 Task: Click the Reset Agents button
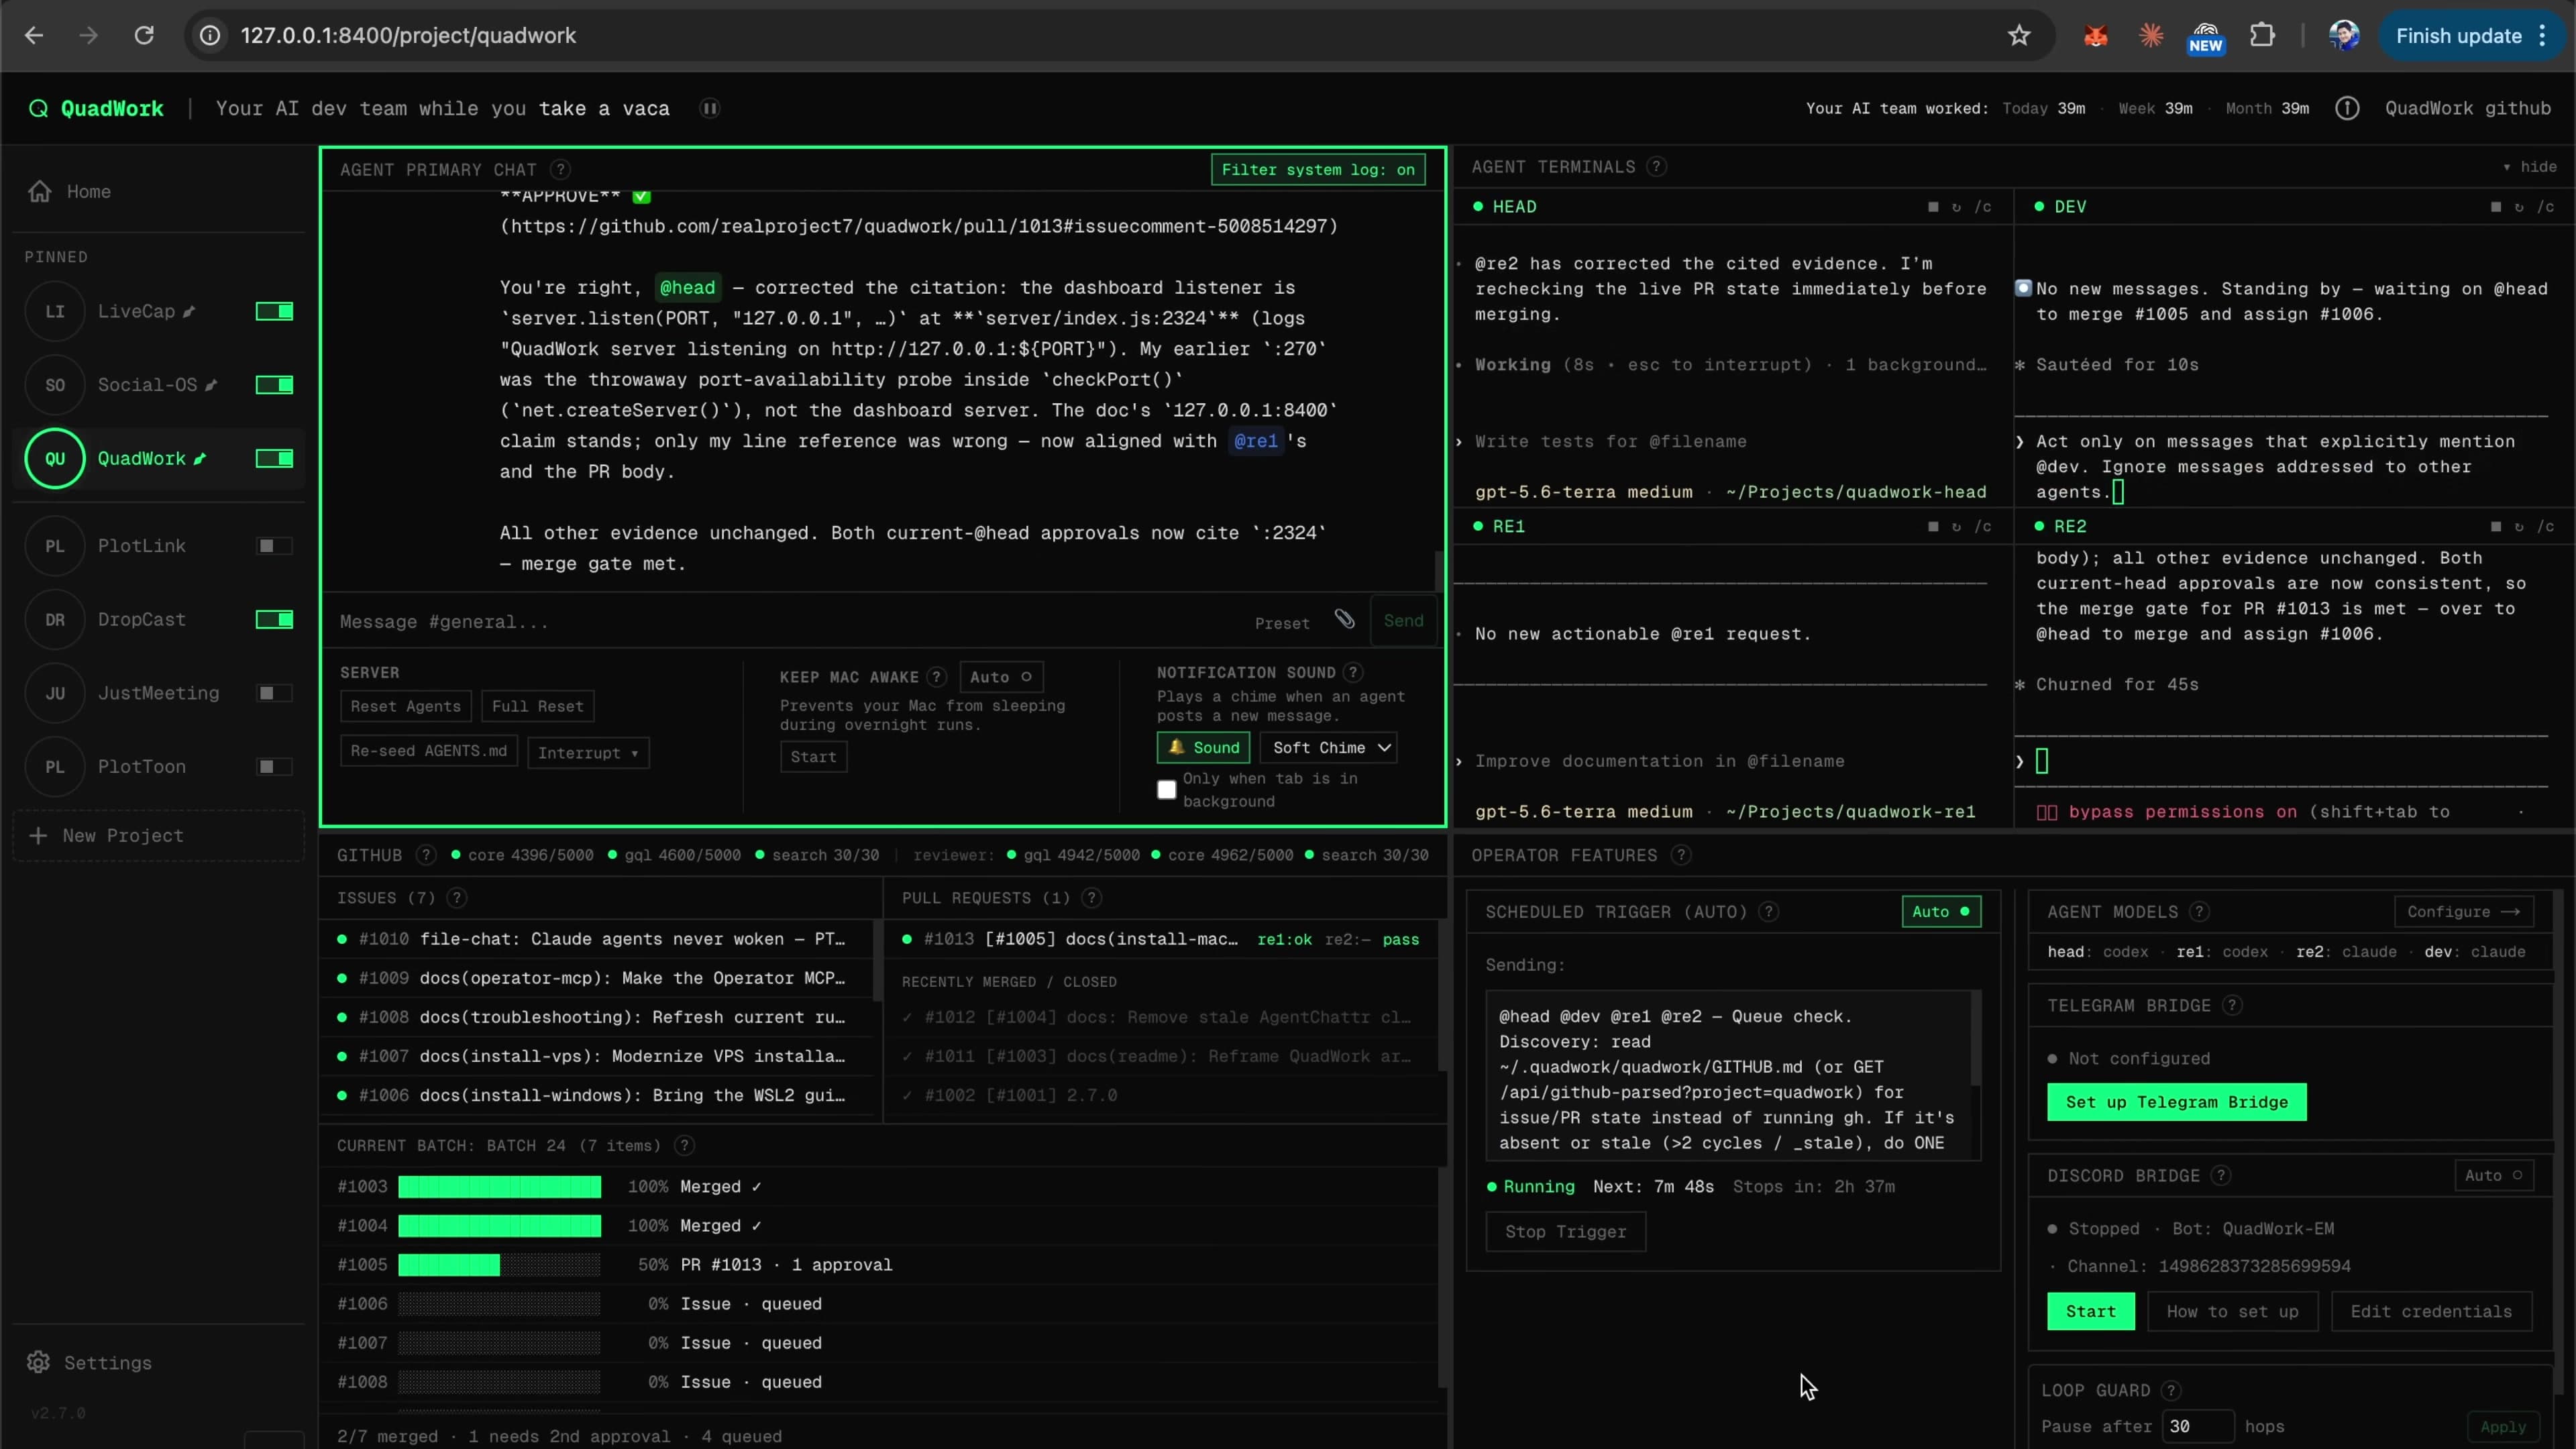pos(405,706)
